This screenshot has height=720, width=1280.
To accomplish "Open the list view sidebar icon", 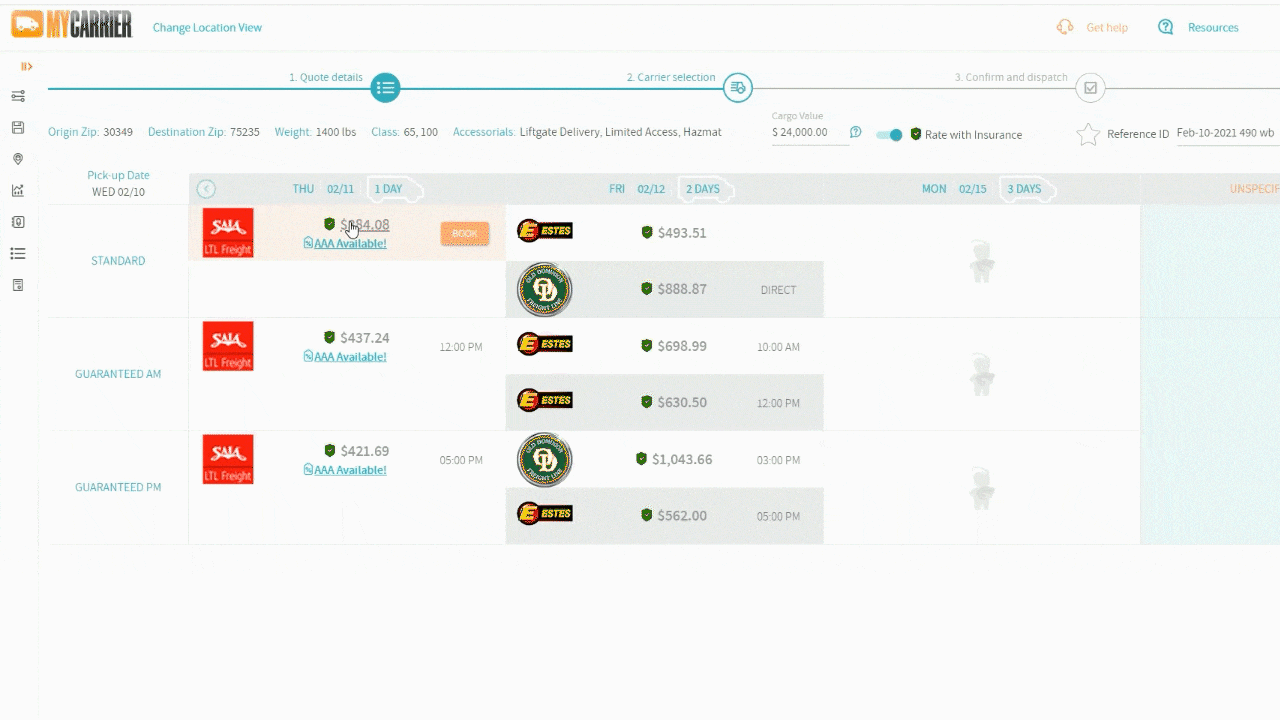I will click(x=18, y=253).
